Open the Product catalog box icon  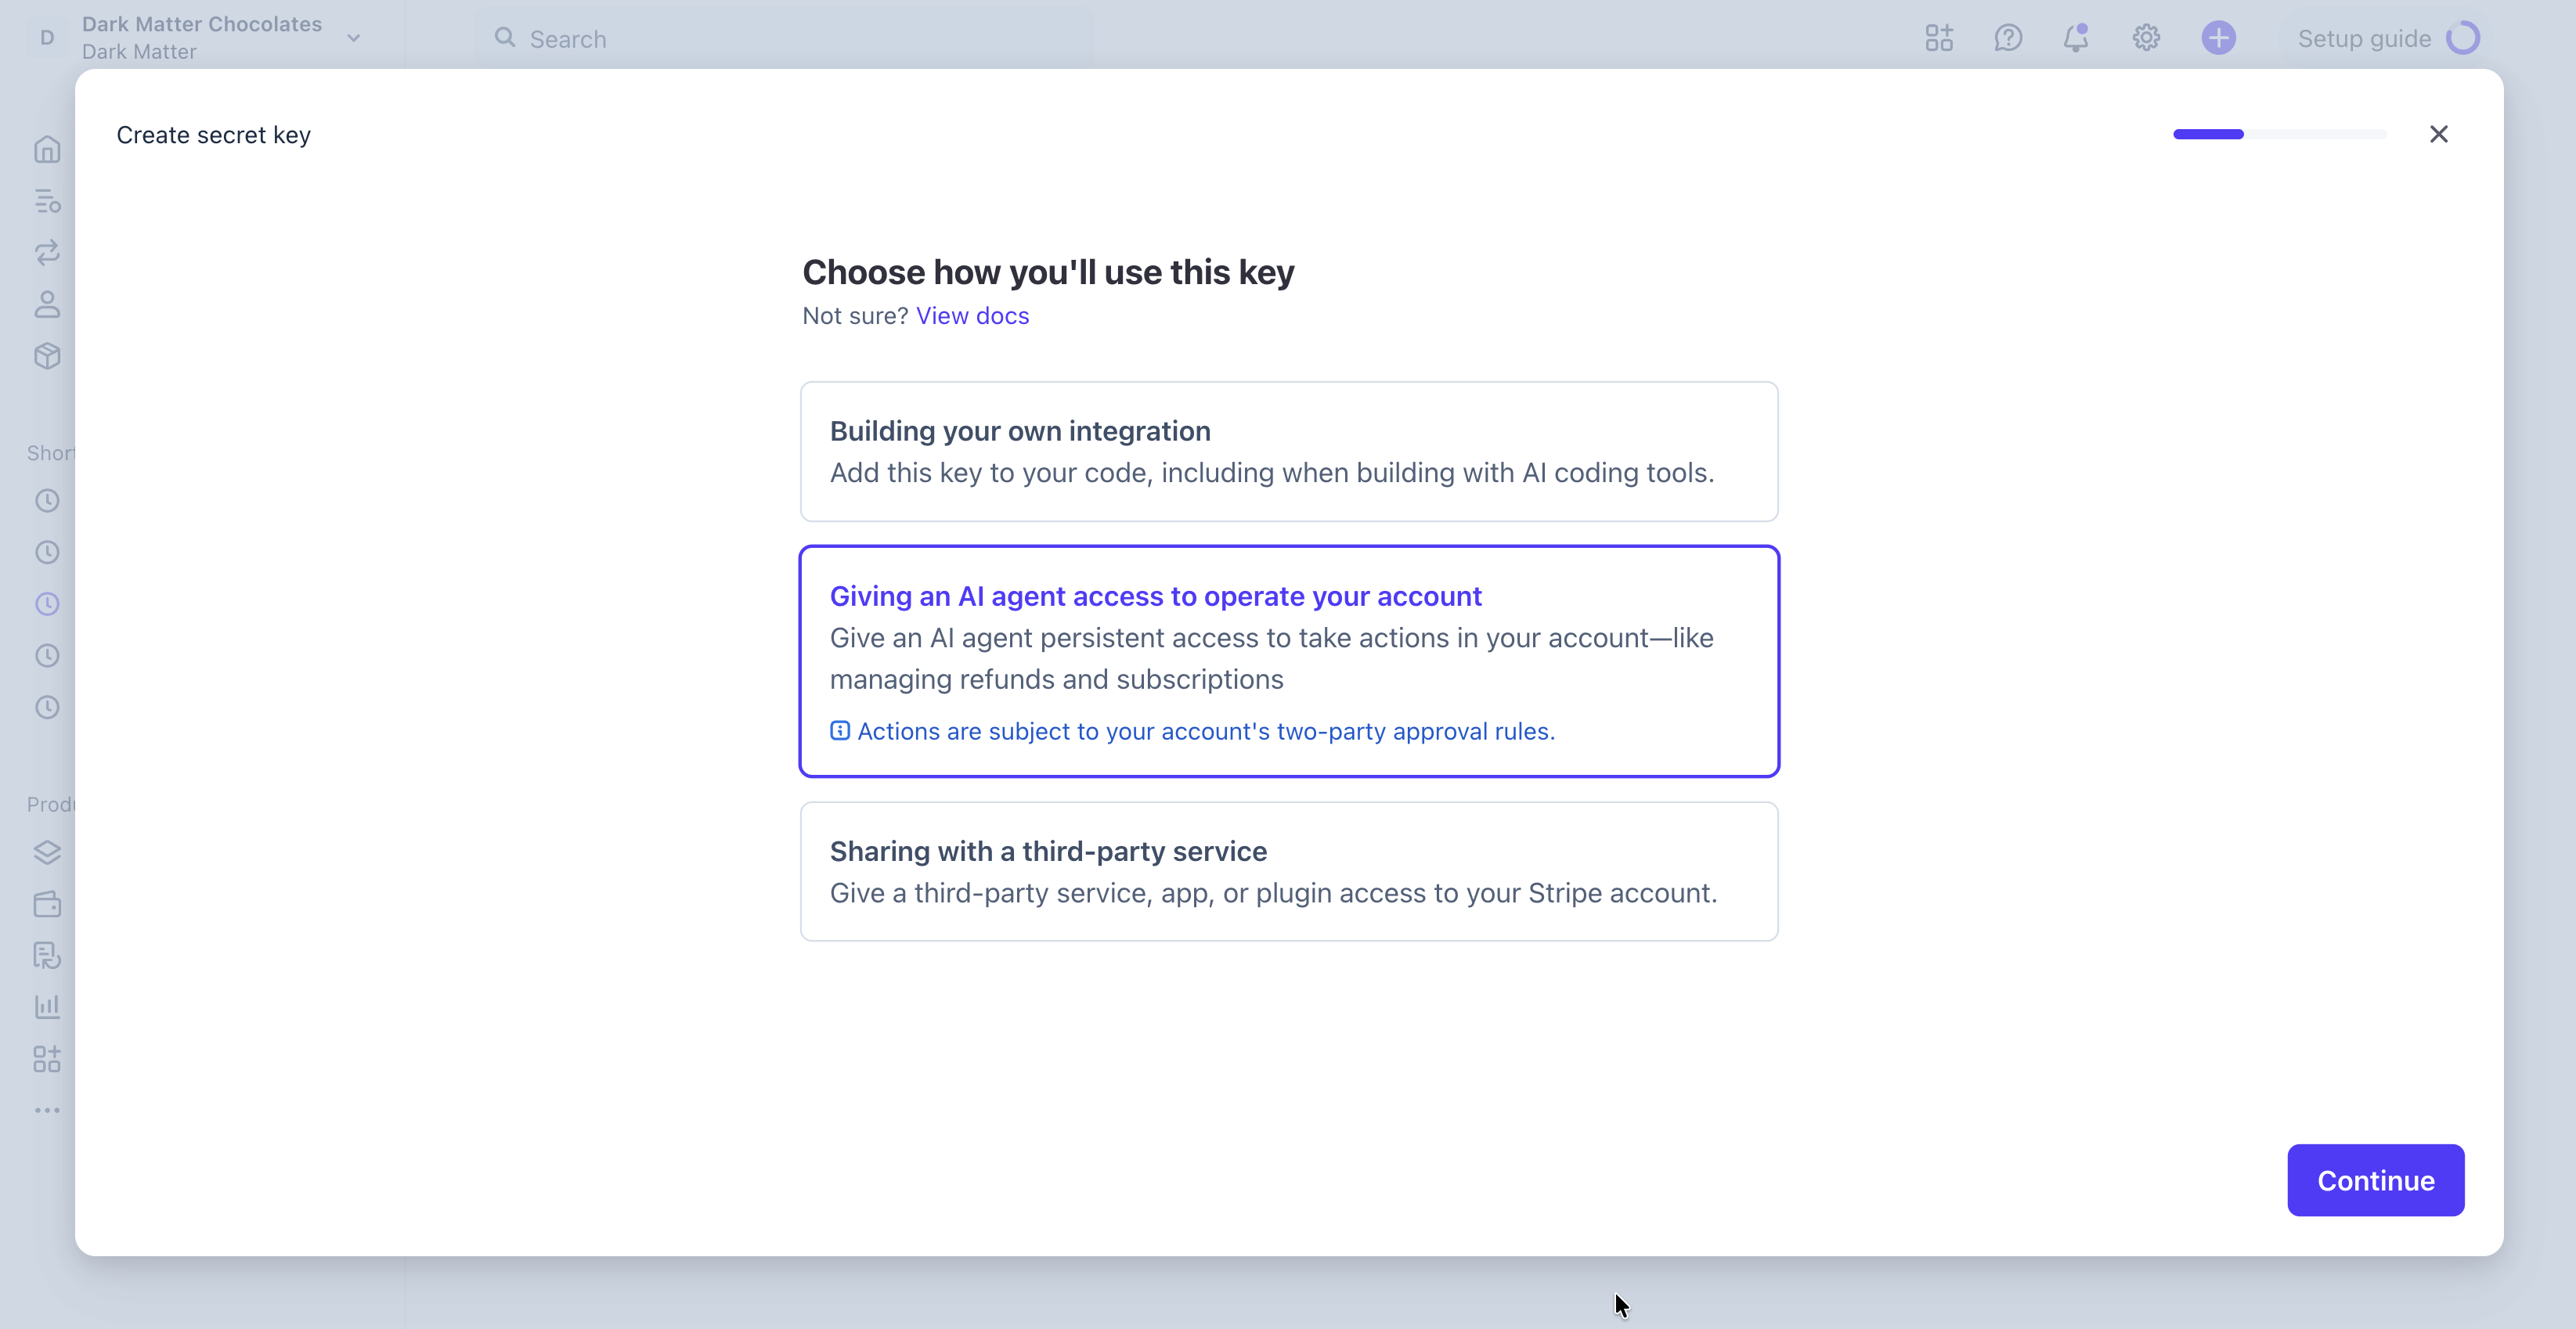[x=47, y=356]
